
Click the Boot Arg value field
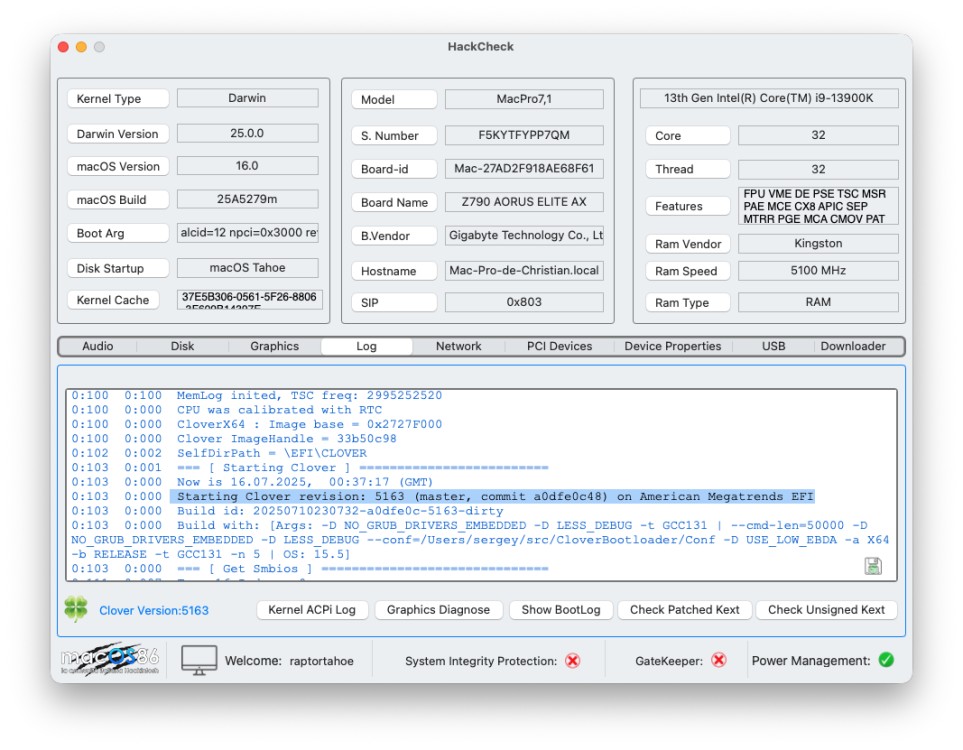tap(248, 233)
